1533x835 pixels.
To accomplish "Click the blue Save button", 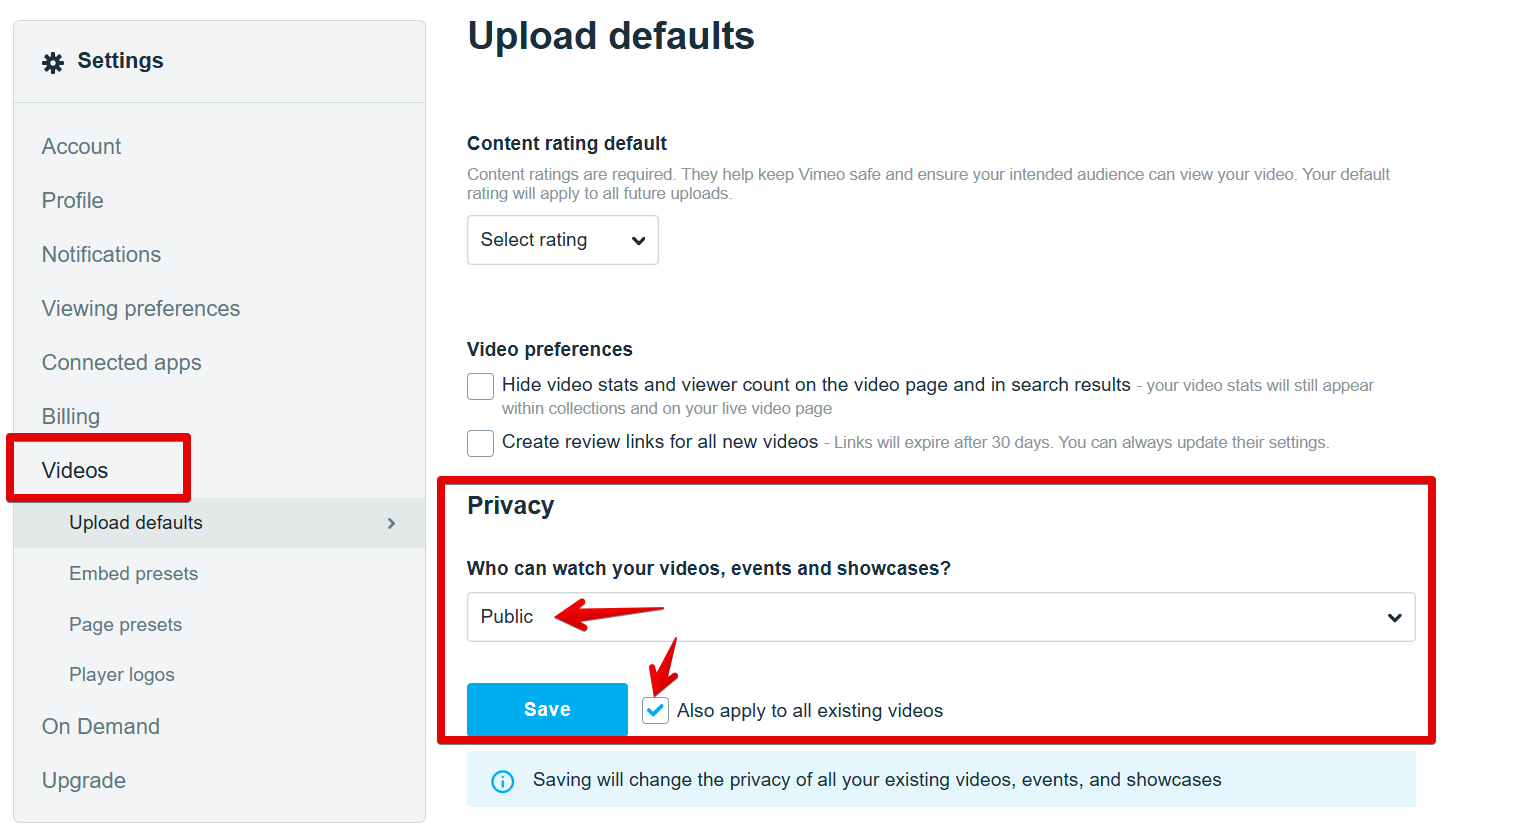I will pyautogui.click(x=547, y=710).
